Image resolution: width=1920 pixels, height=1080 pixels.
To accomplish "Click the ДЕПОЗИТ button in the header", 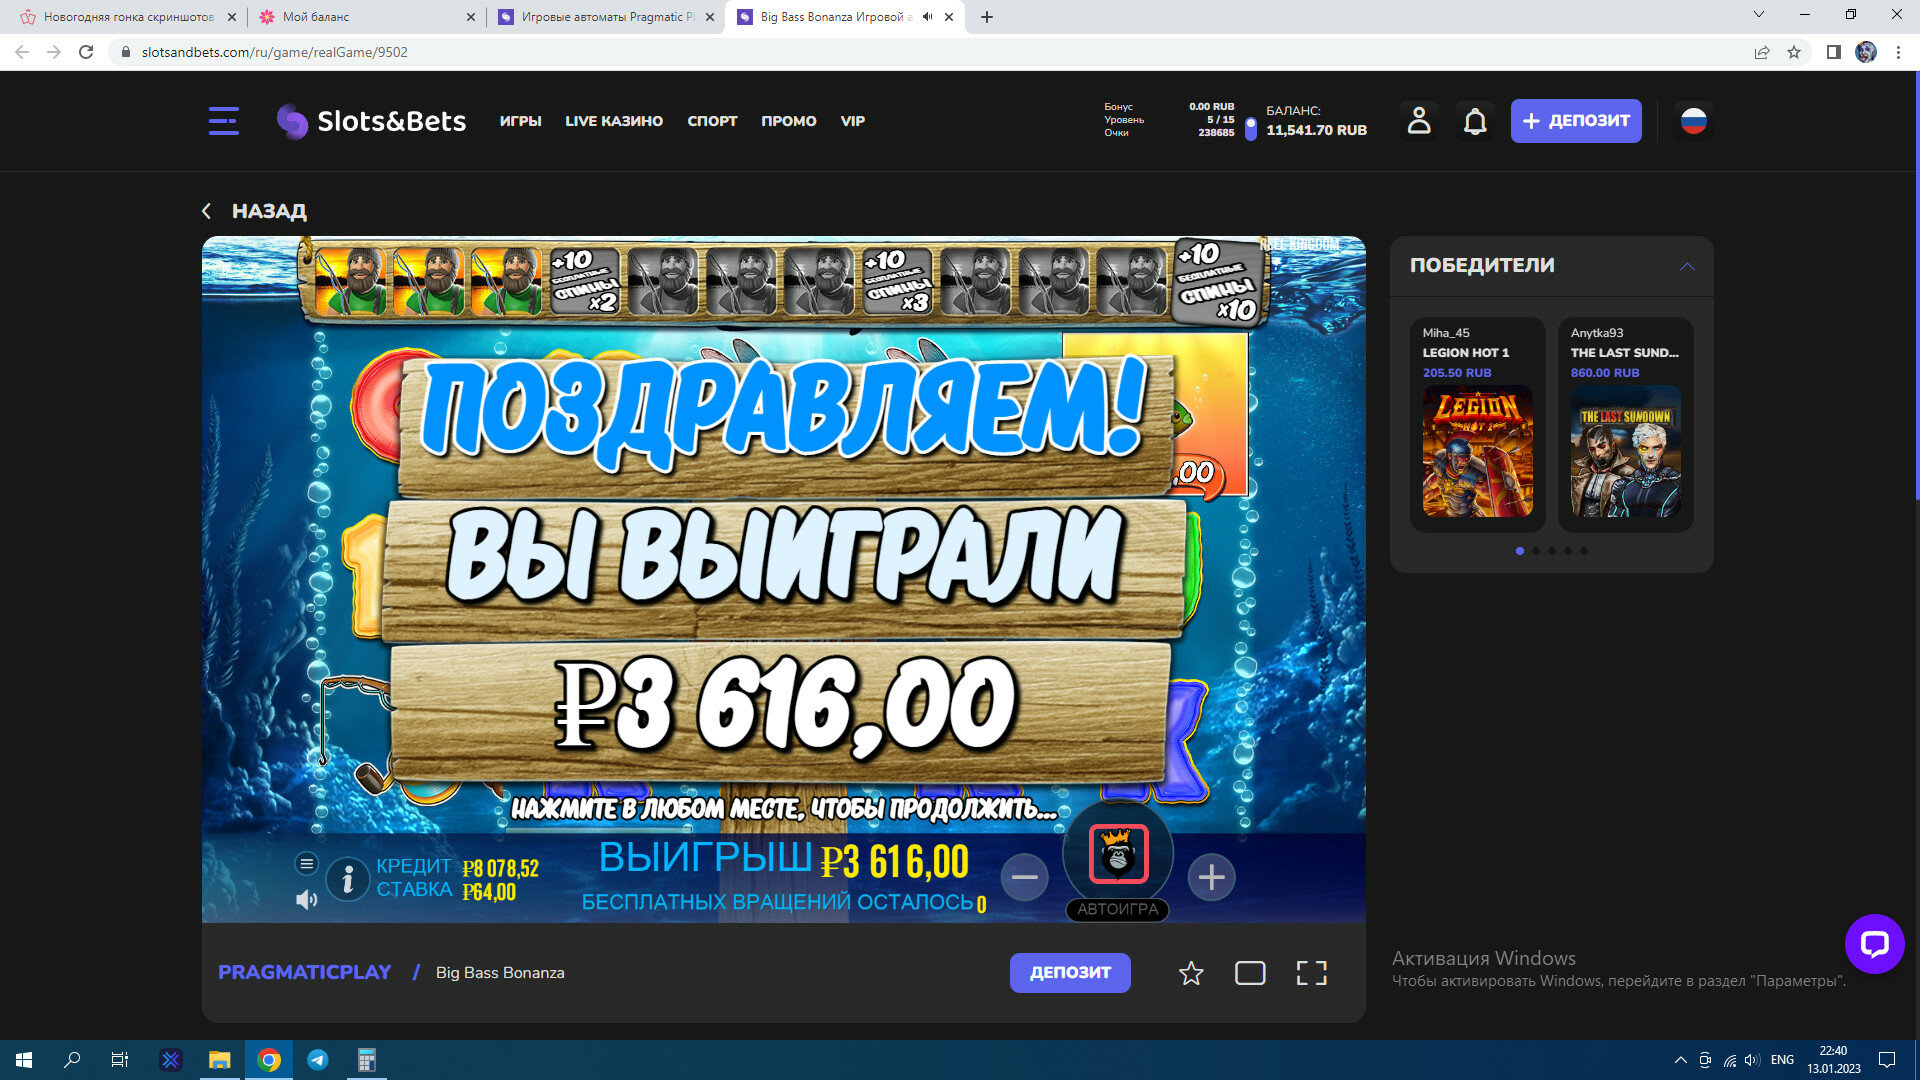I will (1575, 121).
